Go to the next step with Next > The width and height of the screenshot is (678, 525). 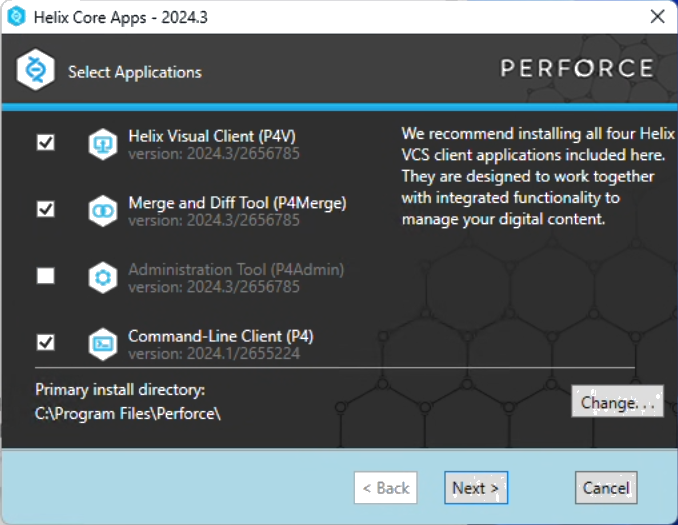pyautogui.click(x=476, y=488)
